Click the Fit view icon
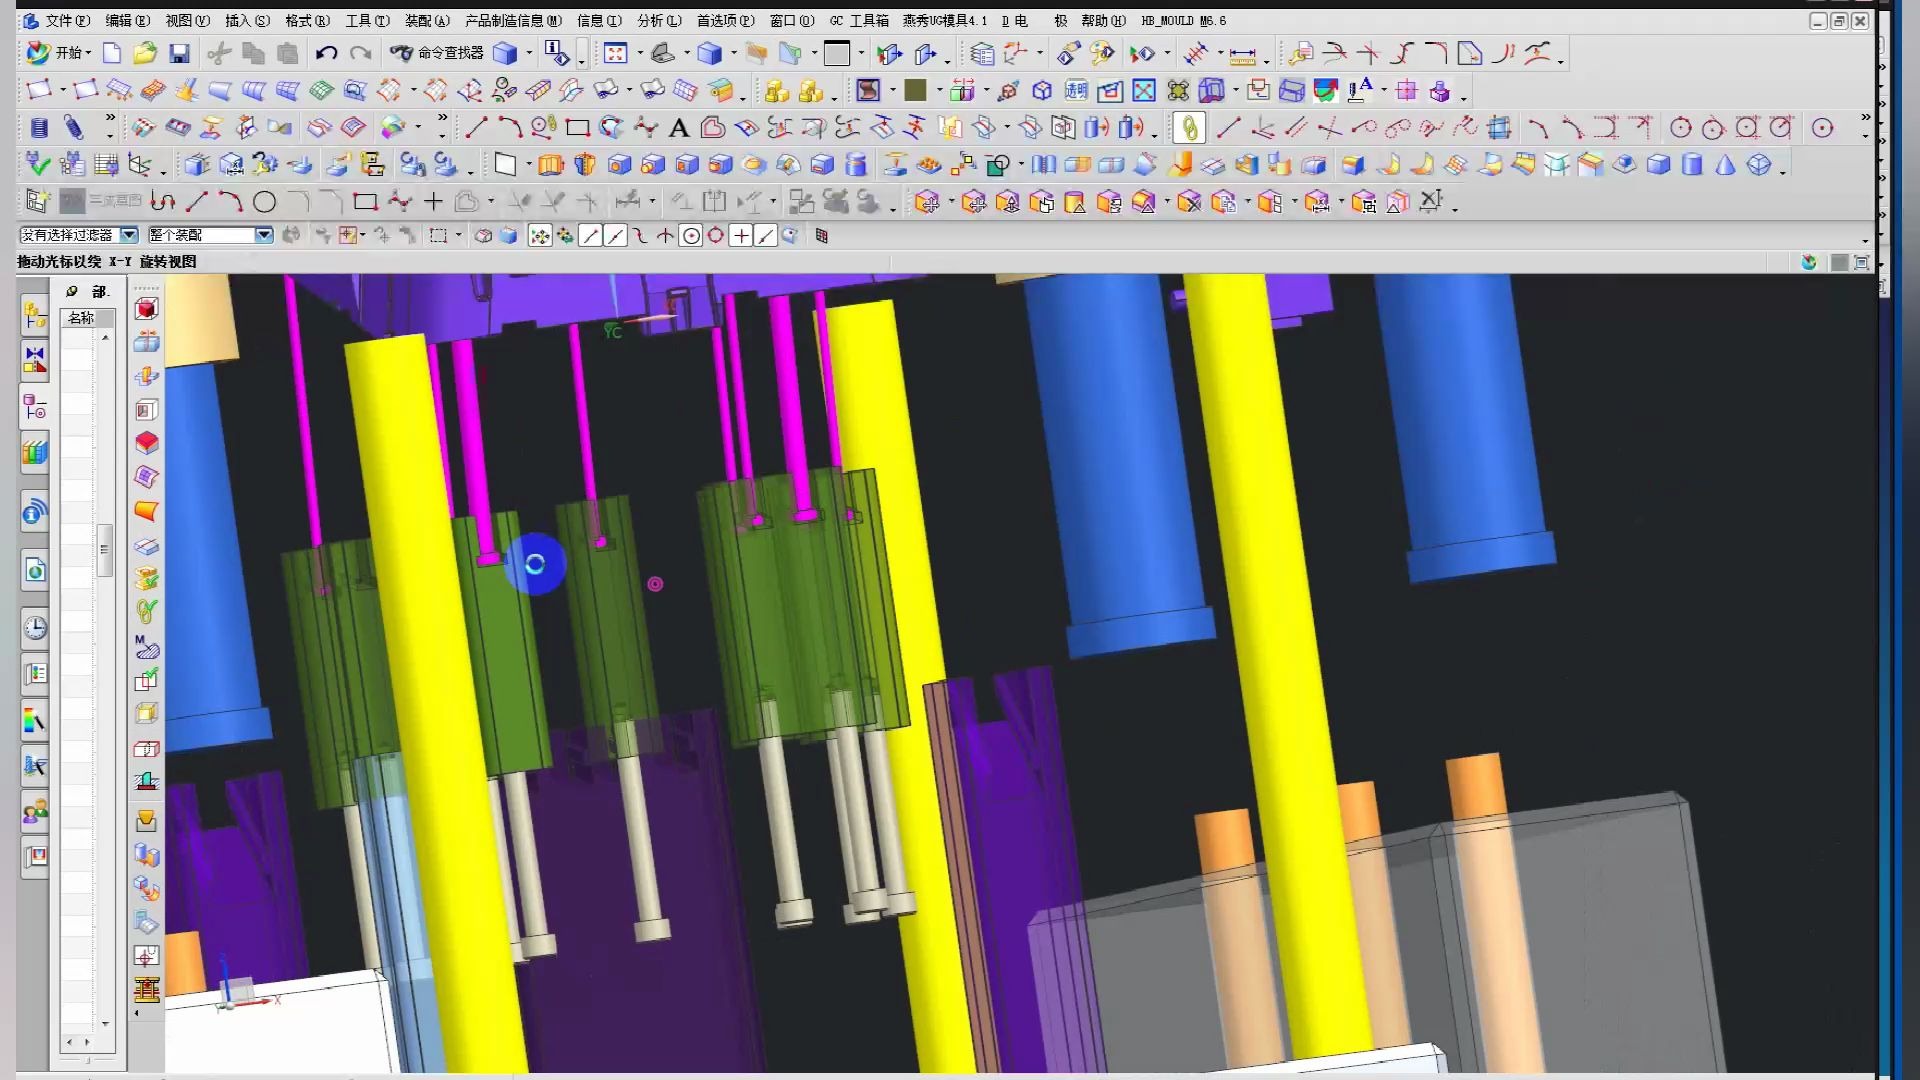 [x=615, y=54]
